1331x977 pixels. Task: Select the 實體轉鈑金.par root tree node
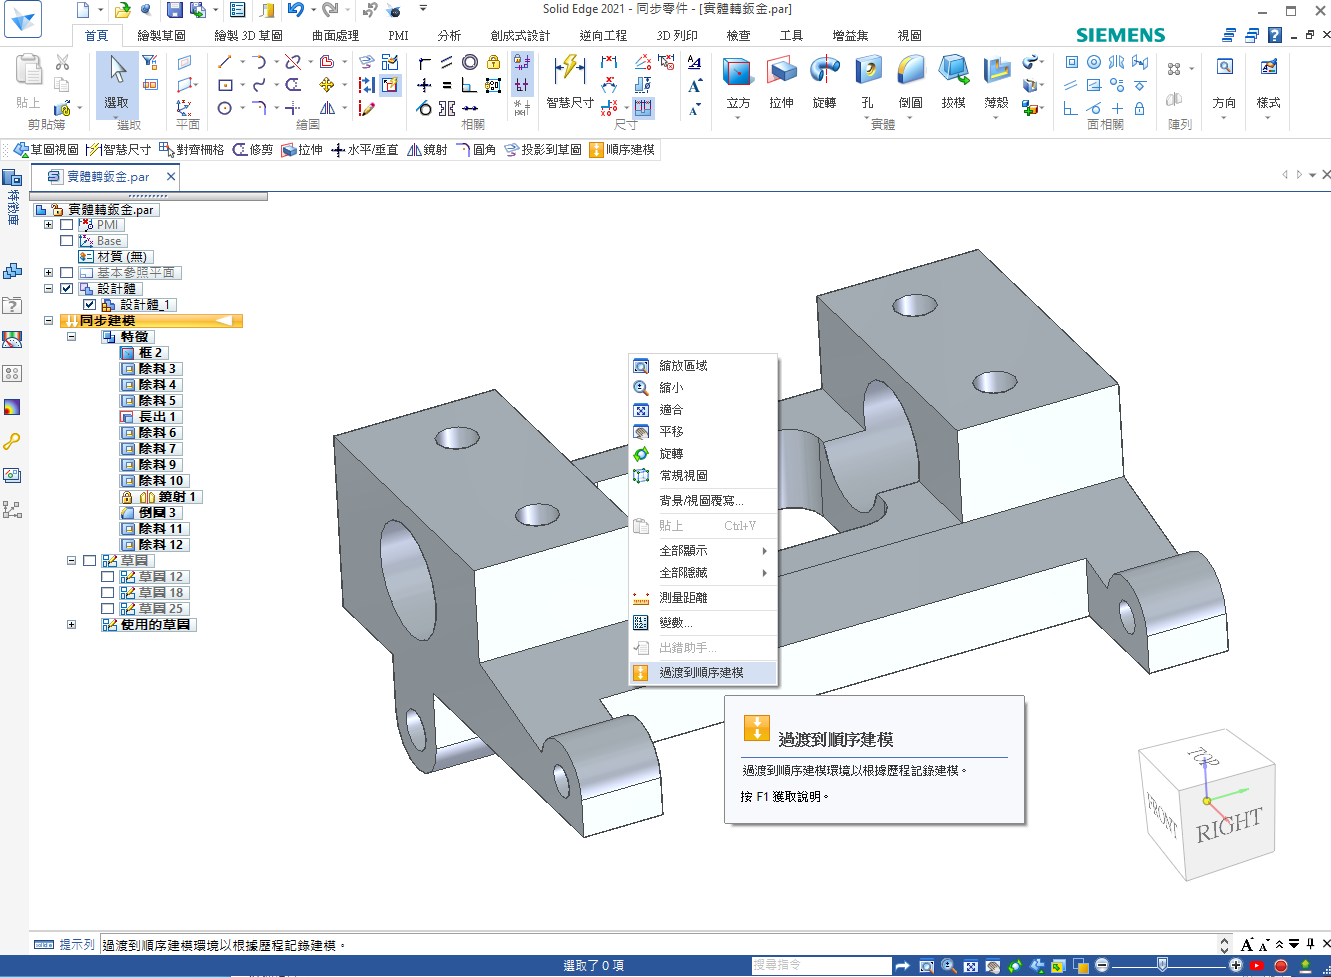coord(97,210)
